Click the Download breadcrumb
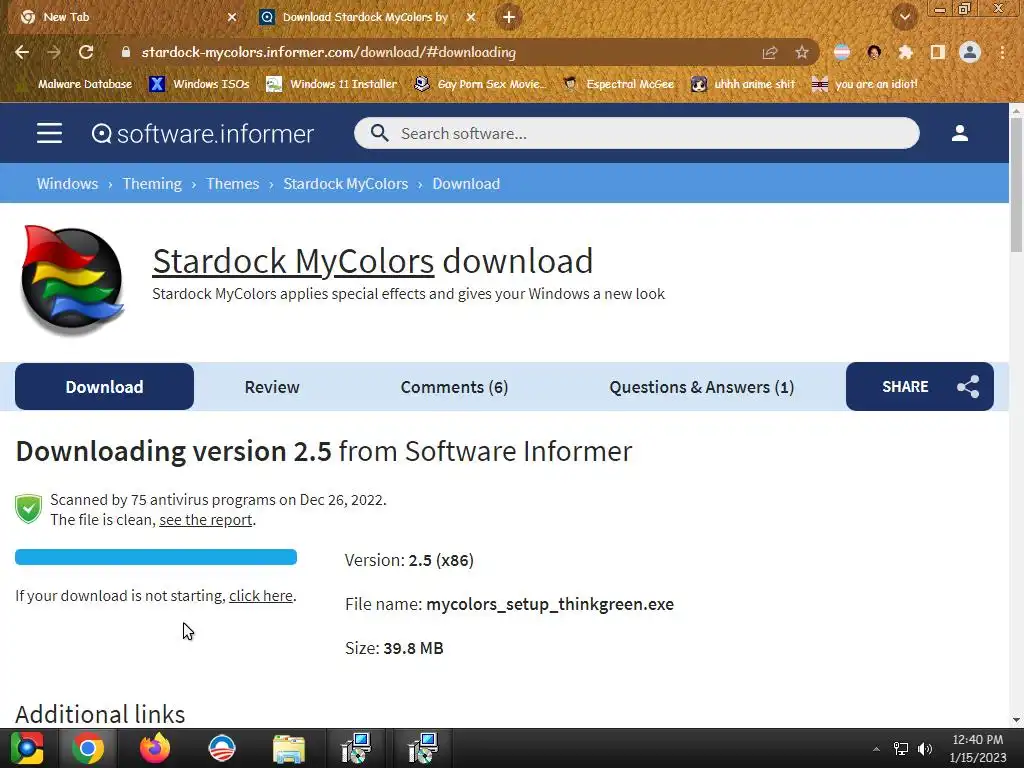This screenshot has width=1024, height=768. pos(466,184)
